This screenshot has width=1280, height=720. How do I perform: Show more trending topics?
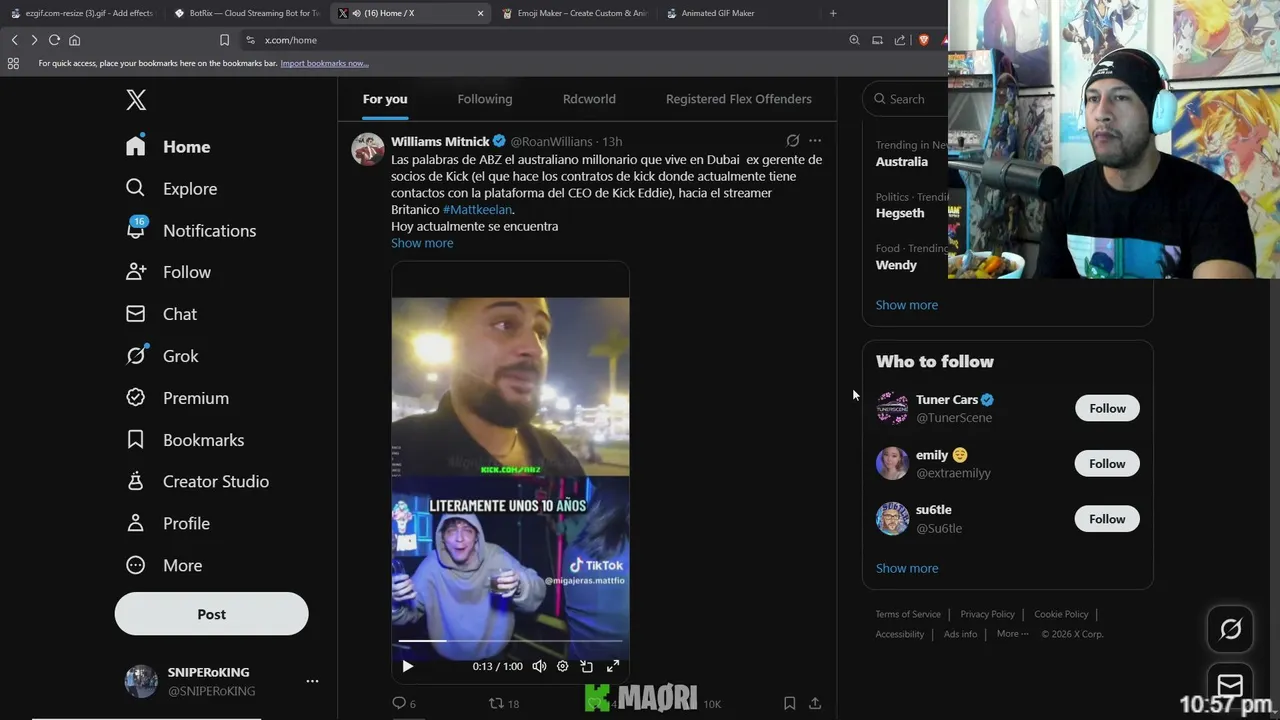pos(907,305)
